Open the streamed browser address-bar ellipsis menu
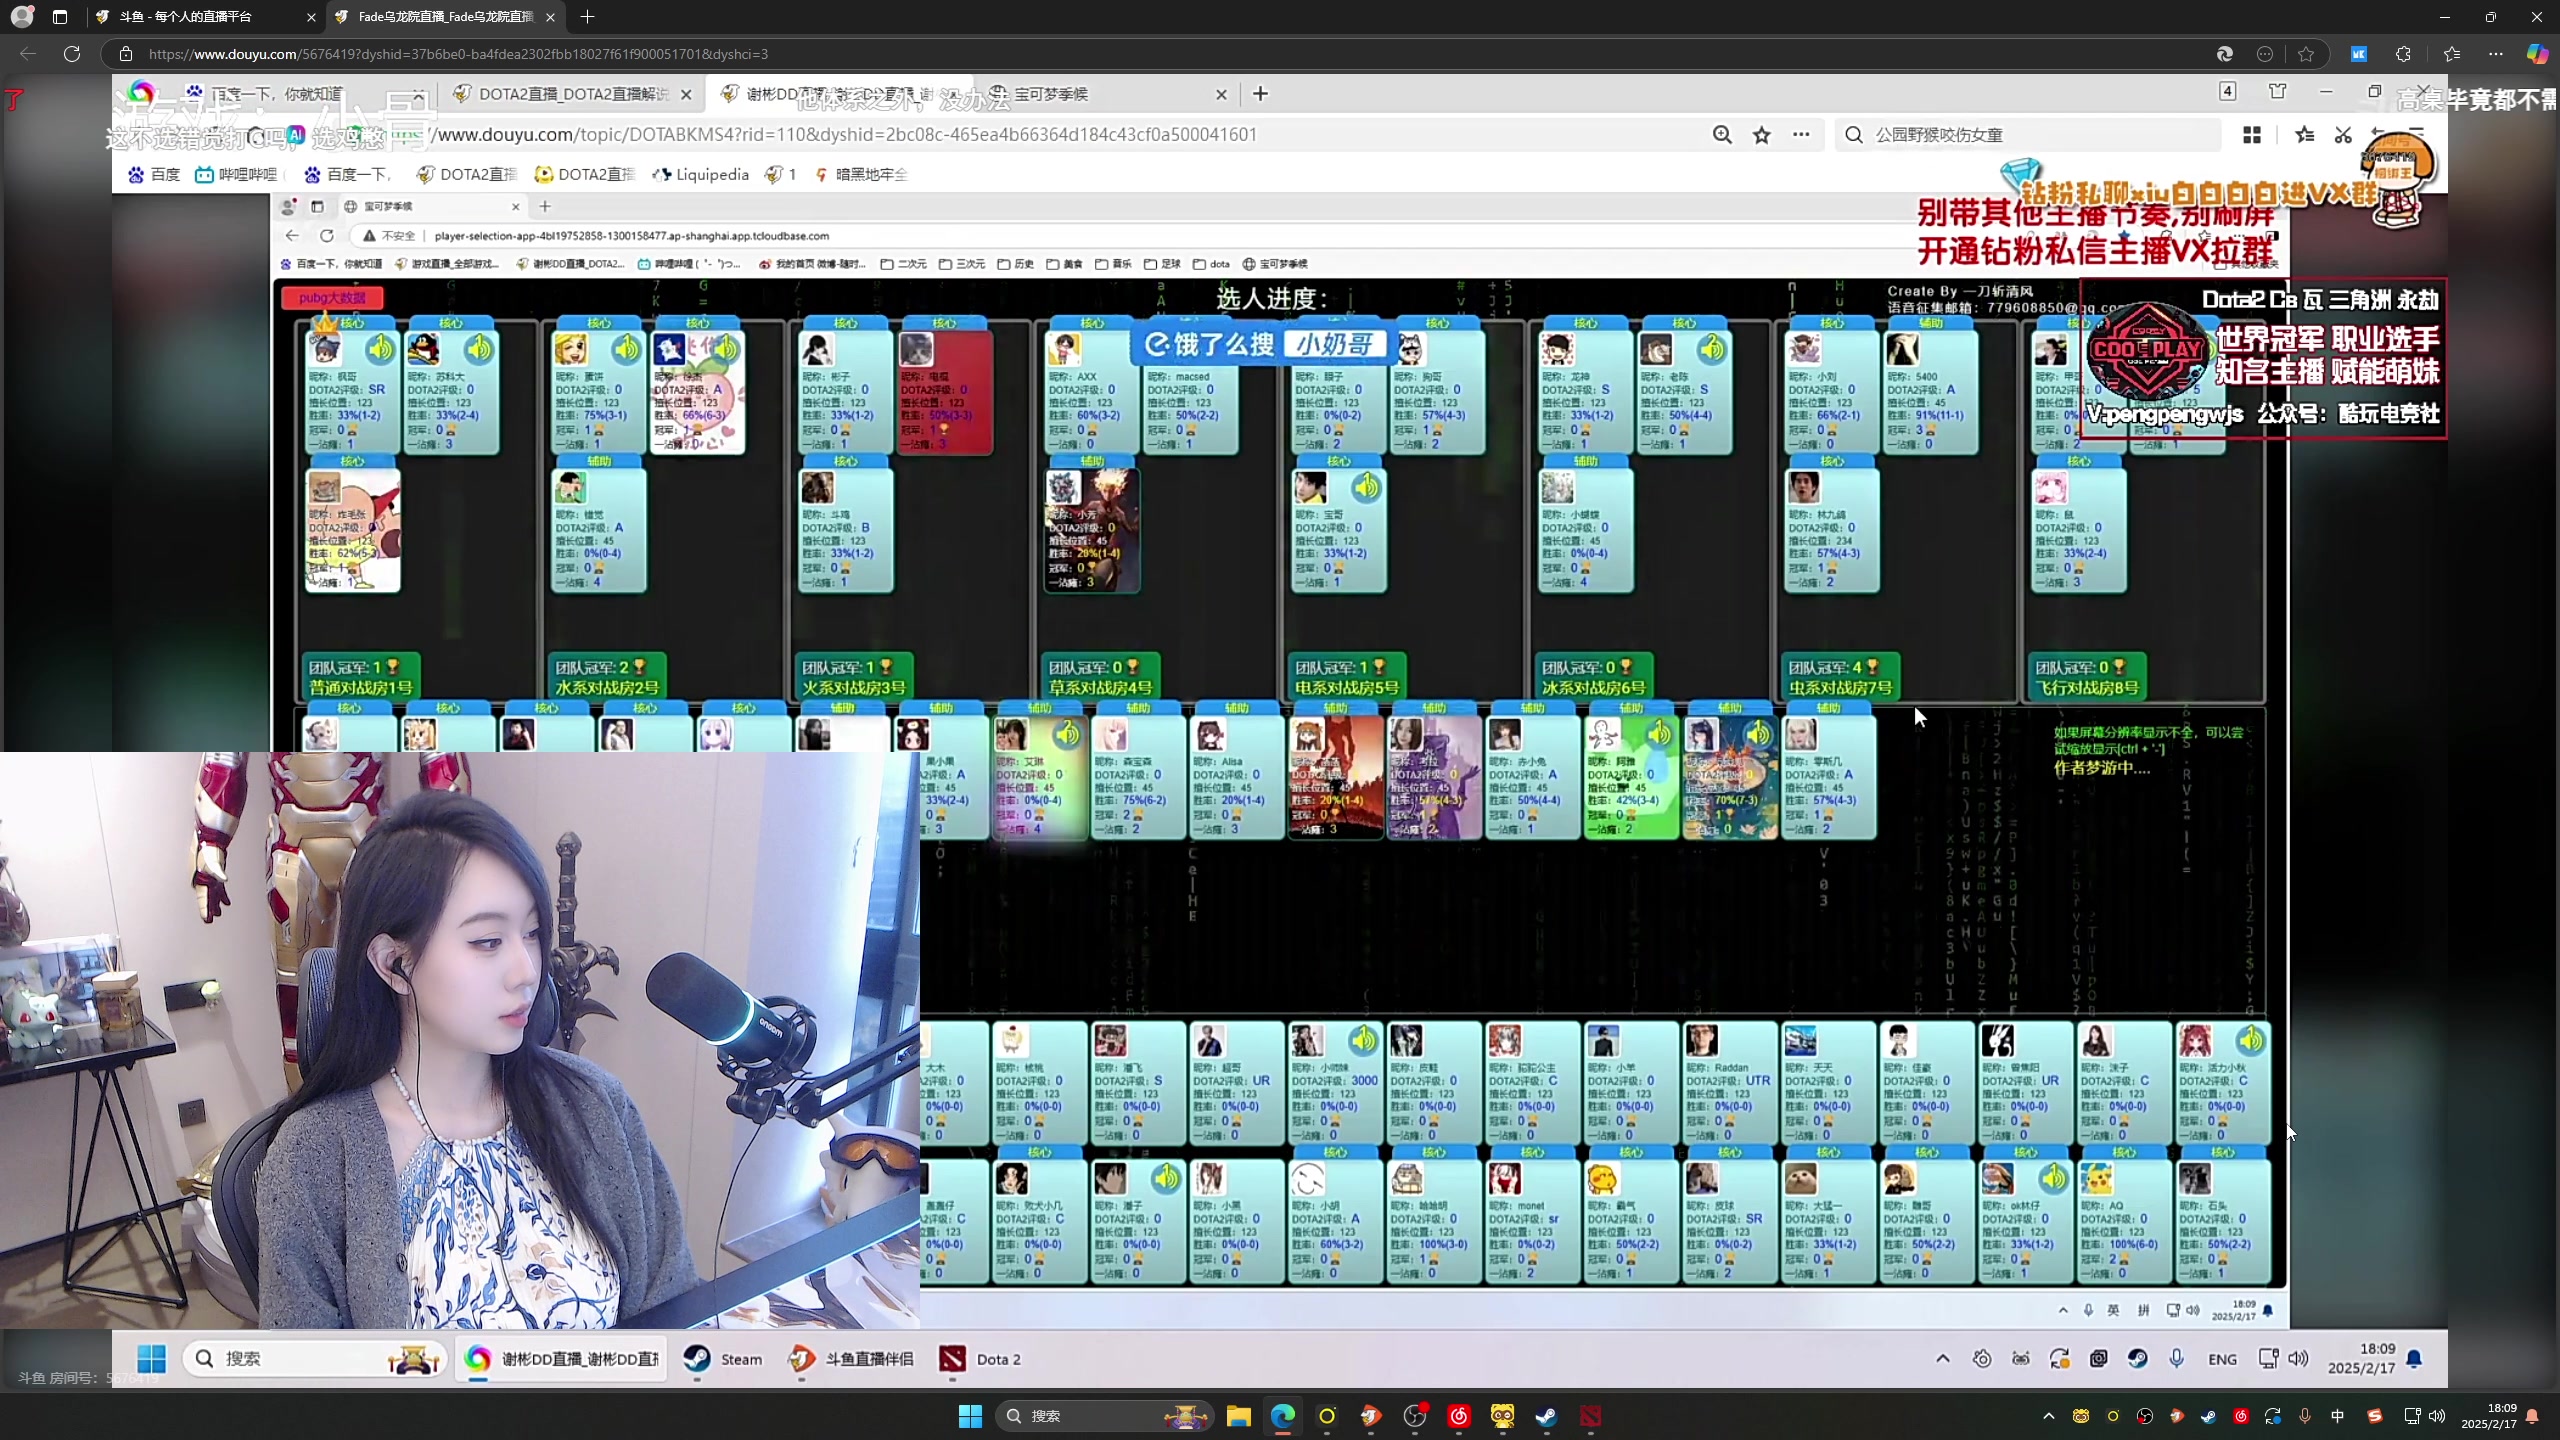 point(1801,135)
